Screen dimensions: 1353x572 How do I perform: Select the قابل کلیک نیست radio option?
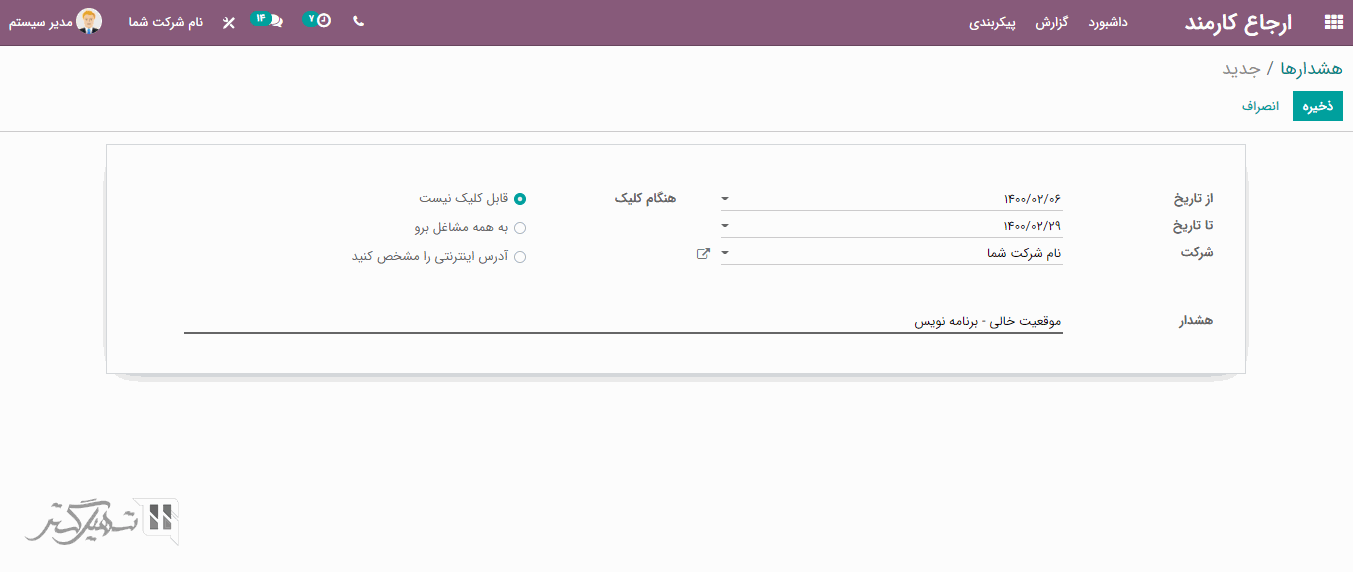coord(520,199)
